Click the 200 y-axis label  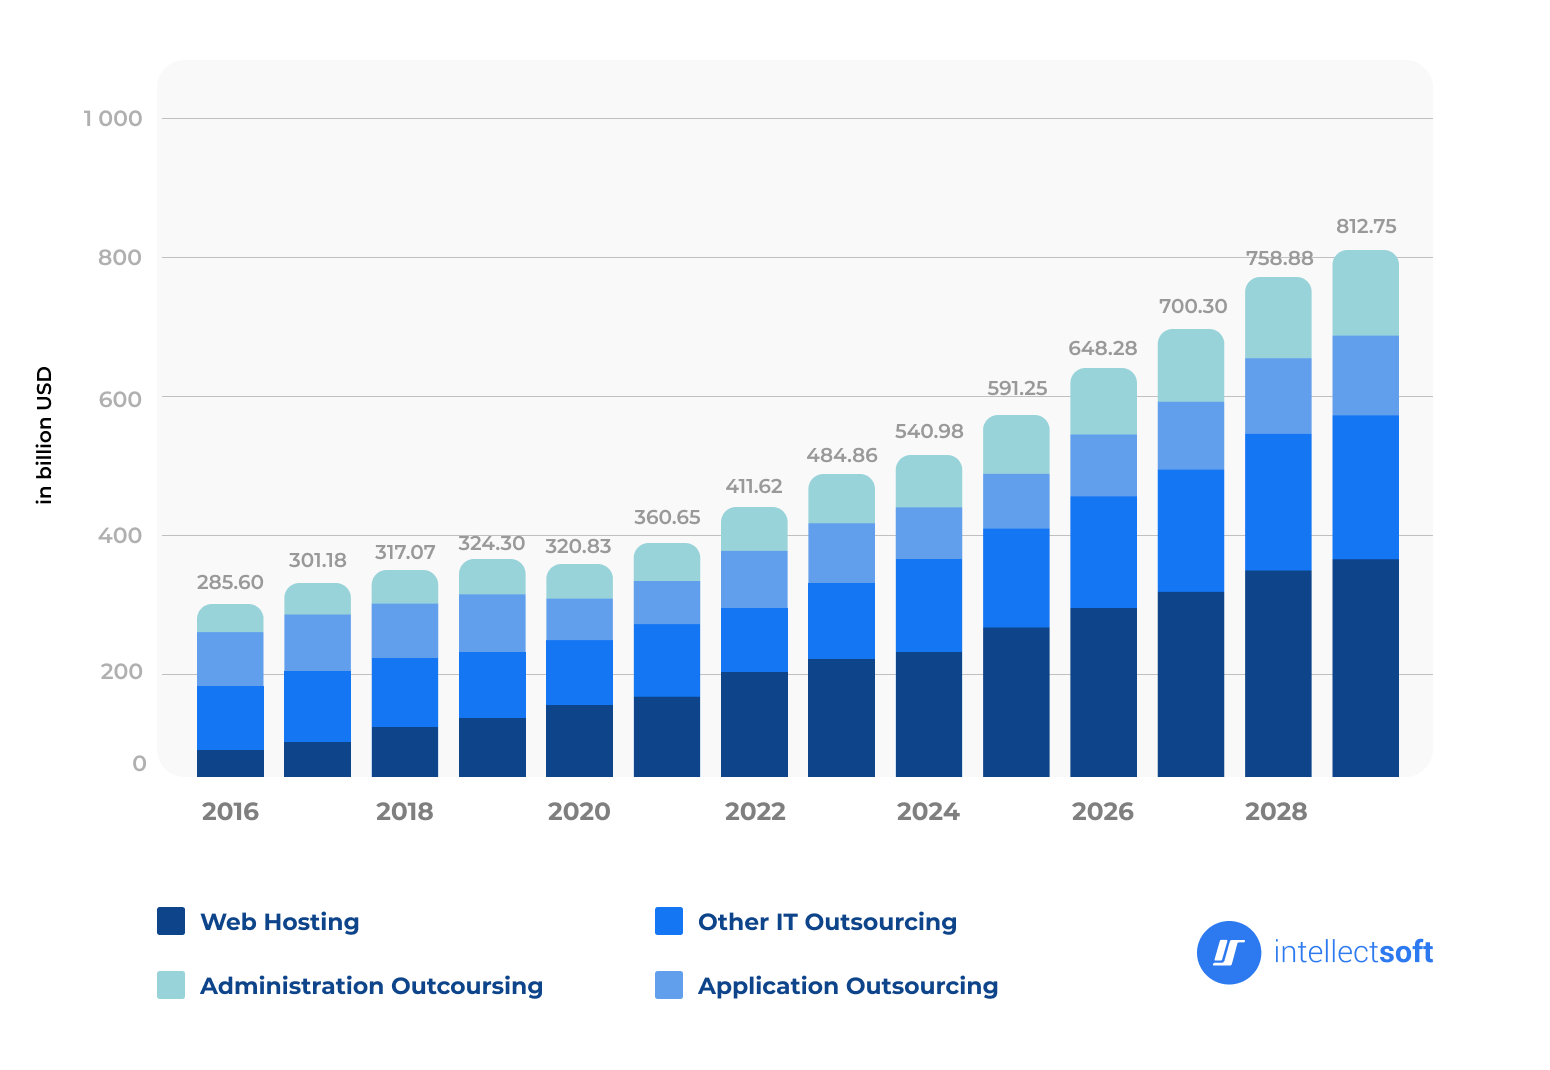click(122, 672)
